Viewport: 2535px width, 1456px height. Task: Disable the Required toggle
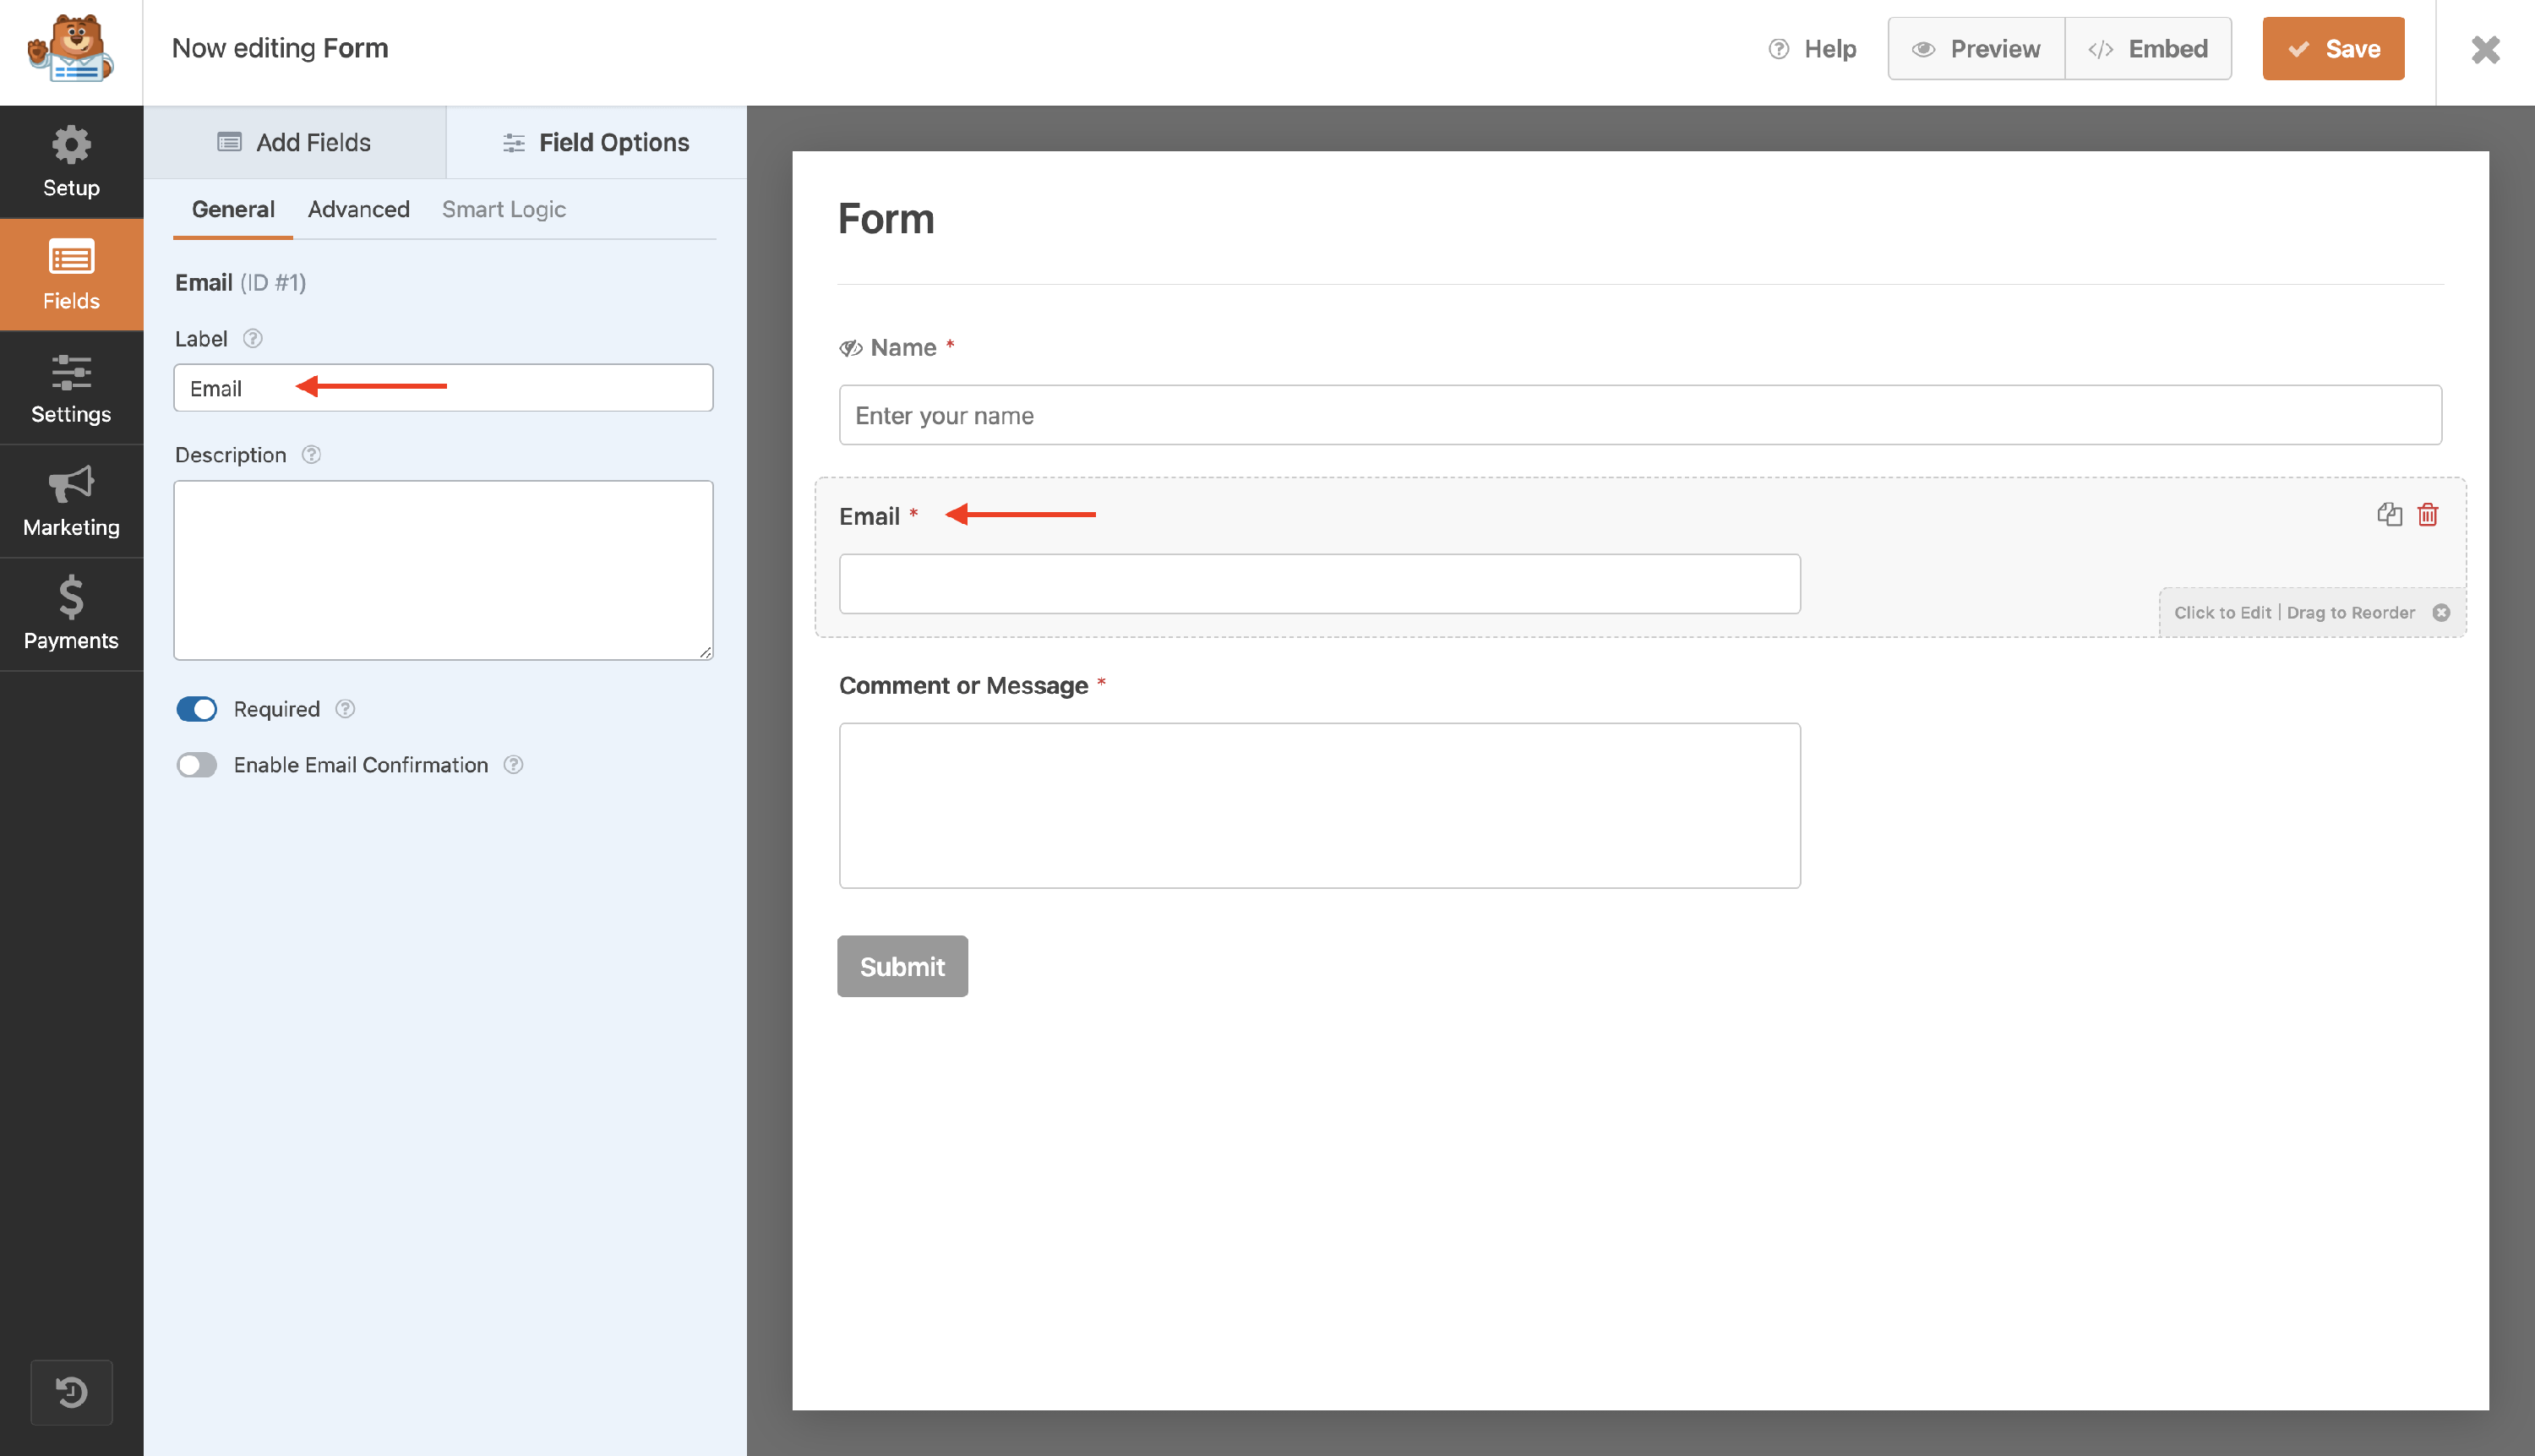(x=197, y=709)
